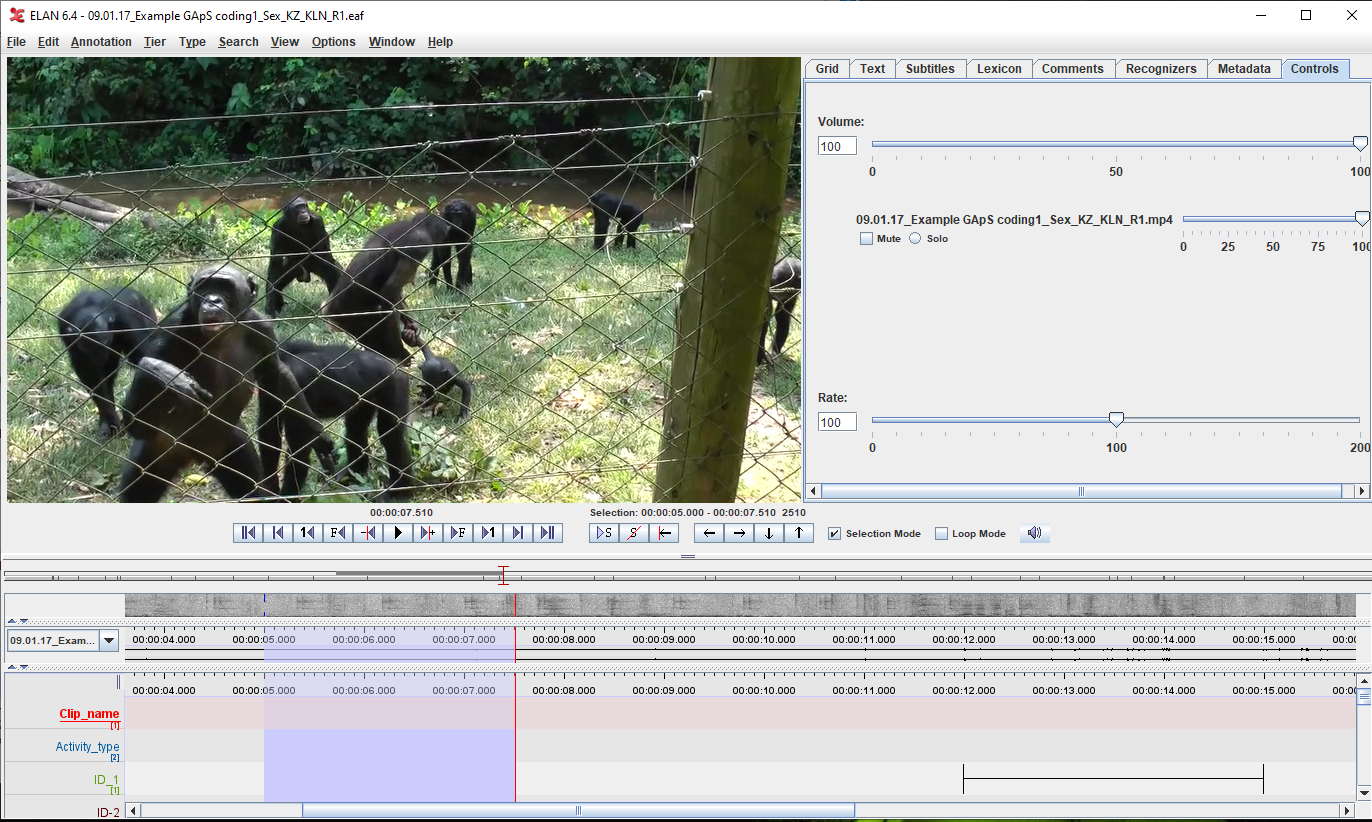Open the Tier menu
1372x822 pixels.
point(155,42)
